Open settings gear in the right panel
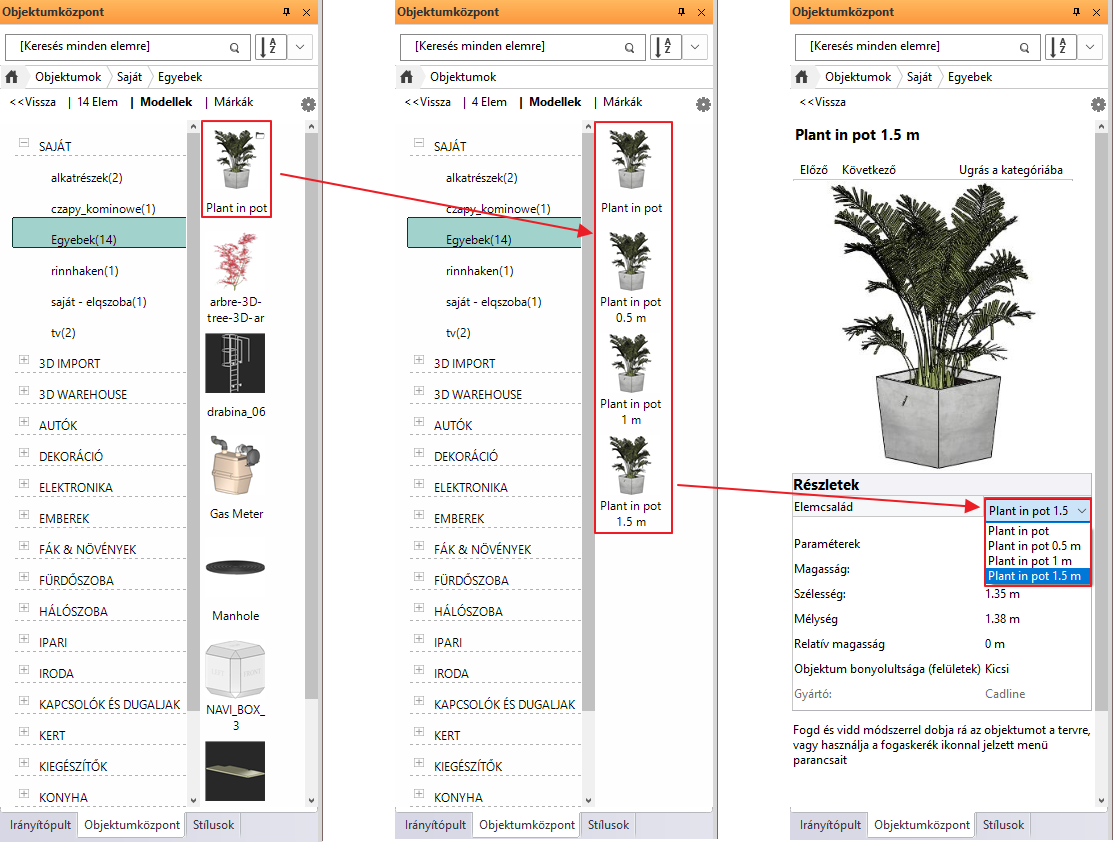The width and height of the screenshot is (1113, 842). 1098,104
